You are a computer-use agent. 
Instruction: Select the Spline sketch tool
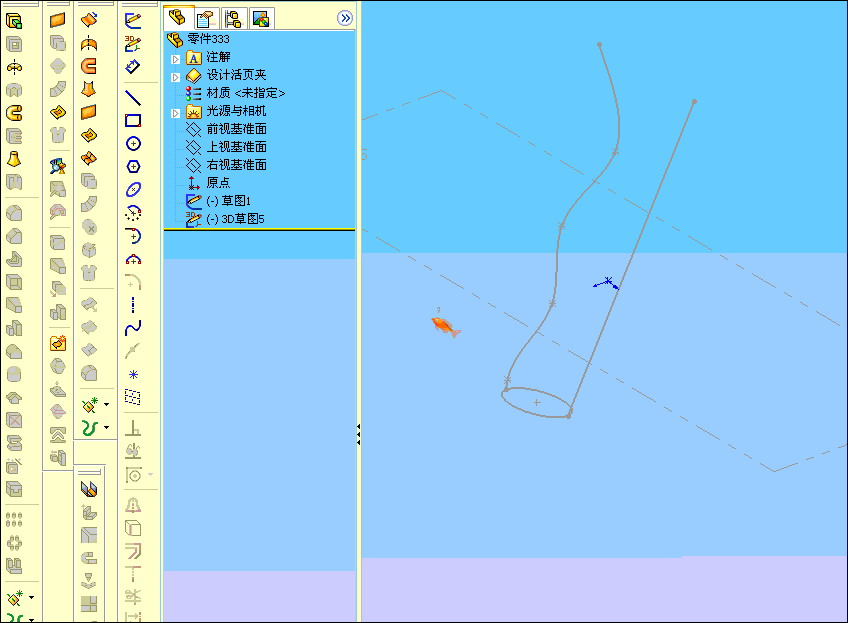(133, 328)
